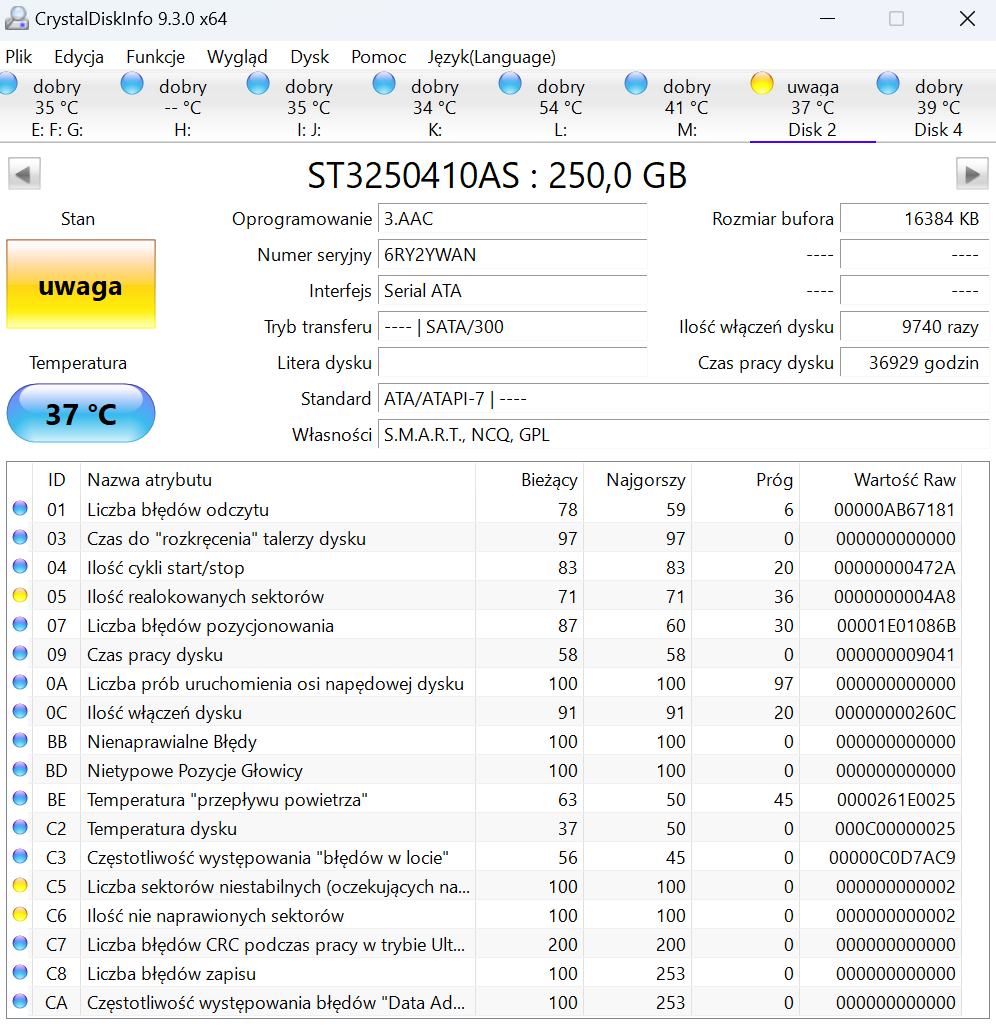Click the 37 °C temperature button
The image size is (996, 1027).
(x=81, y=413)
